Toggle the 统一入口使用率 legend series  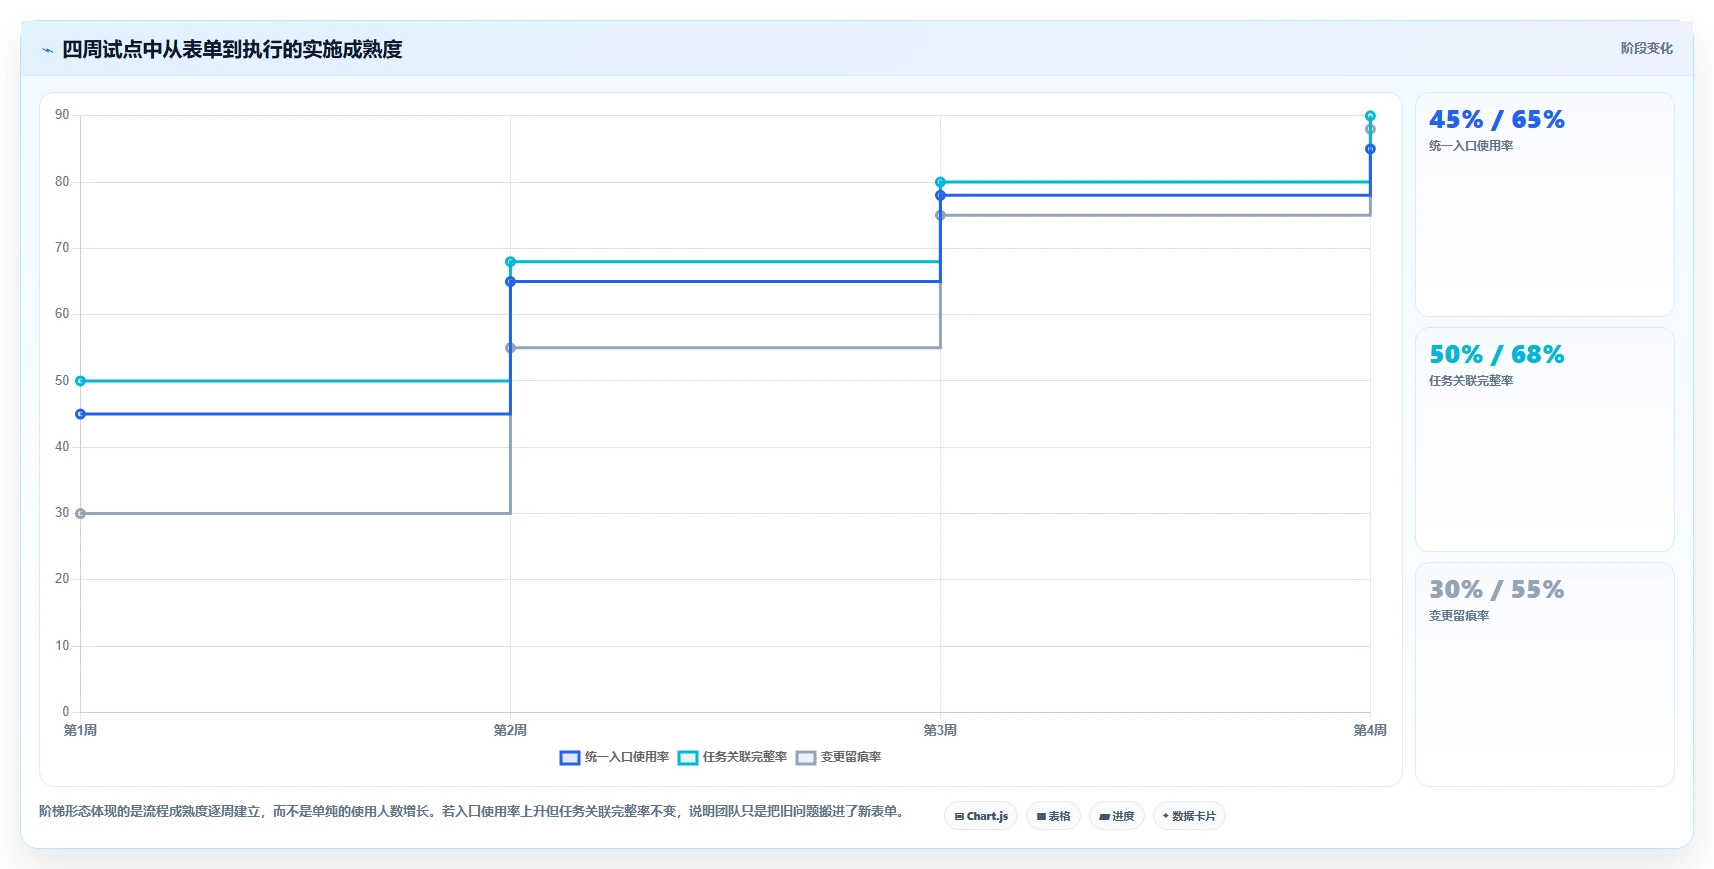click(614, 757)
